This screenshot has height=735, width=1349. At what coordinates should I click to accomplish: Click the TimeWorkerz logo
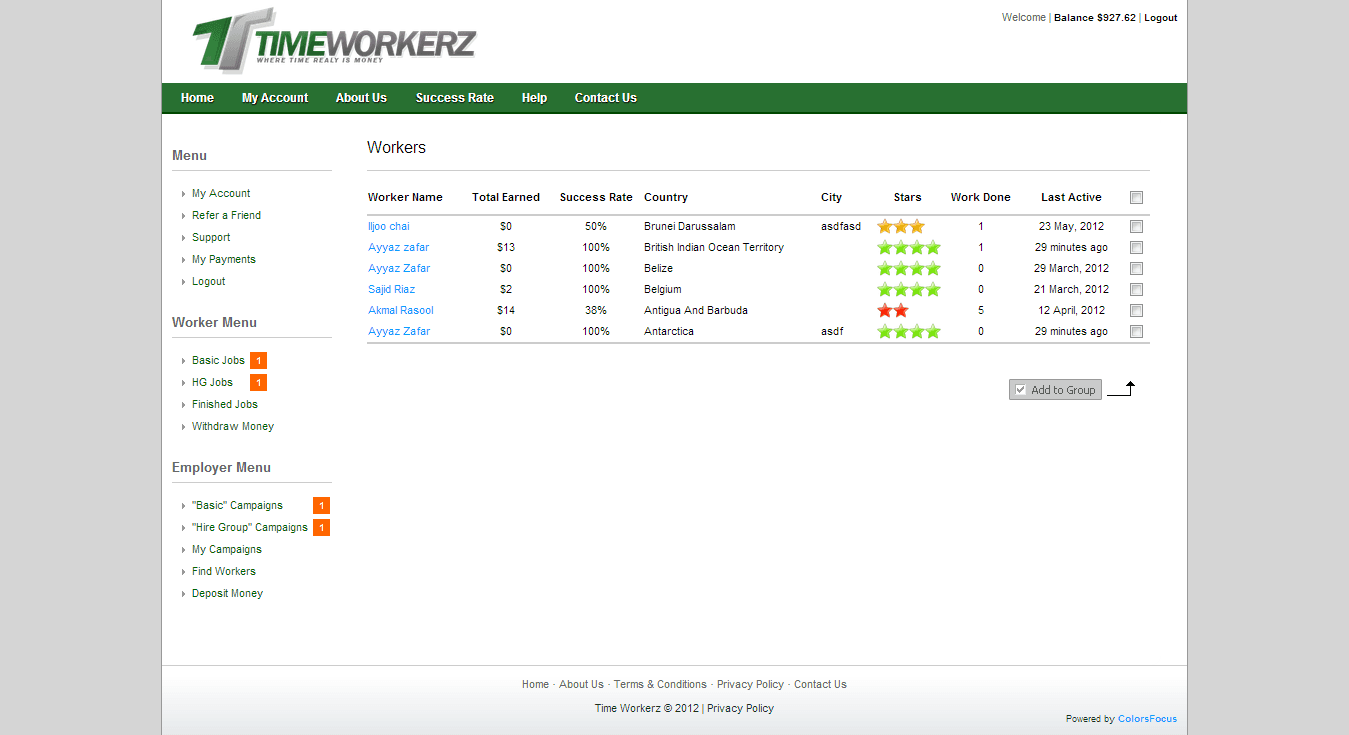[334, 41]
